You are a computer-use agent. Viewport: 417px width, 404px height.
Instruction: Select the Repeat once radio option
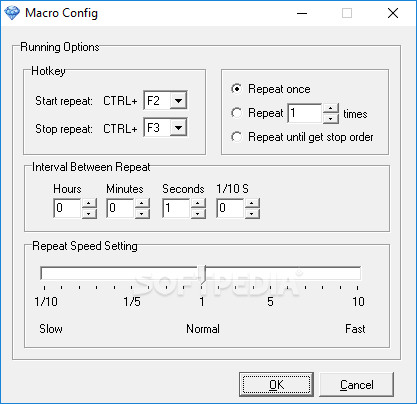click(x=236, y=89)
